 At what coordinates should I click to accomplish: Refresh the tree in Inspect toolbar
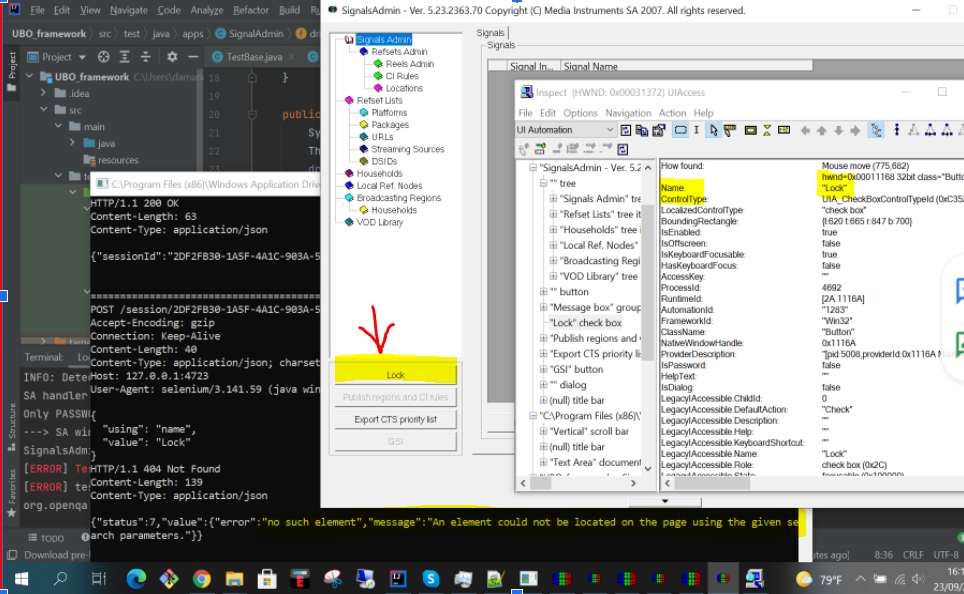624,128
